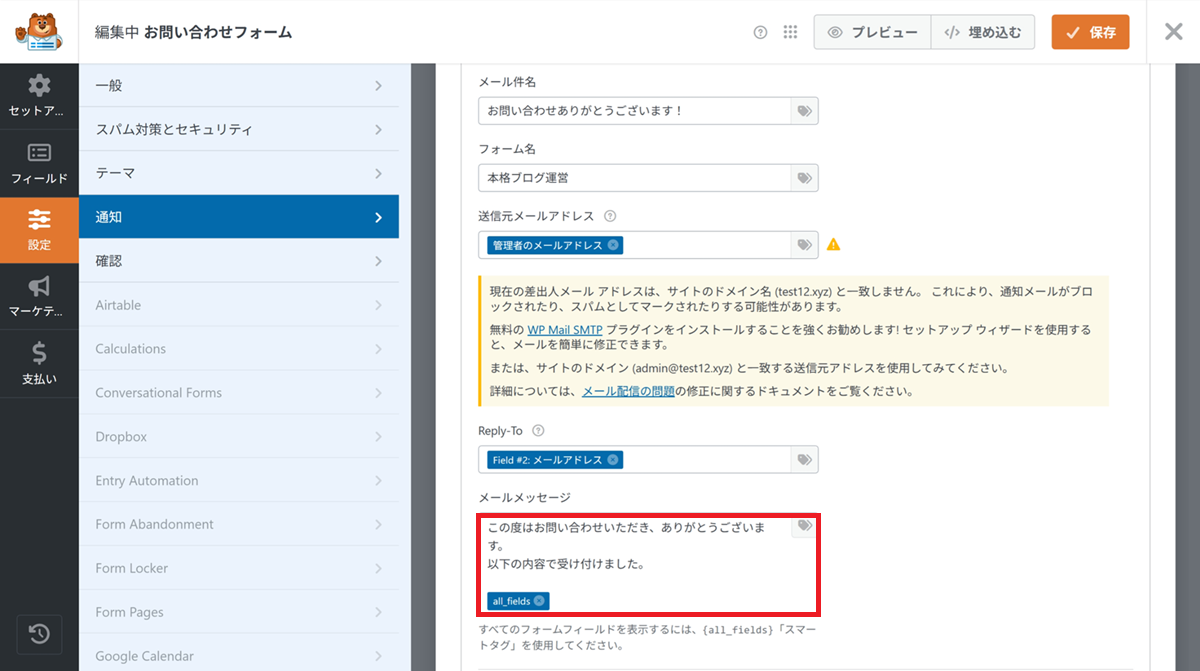The width and height of the screenshot is (1200, 671).
Task: Click smart tag icon in メール件名 field
Action: pyautogui.click(x=804, y=111)
